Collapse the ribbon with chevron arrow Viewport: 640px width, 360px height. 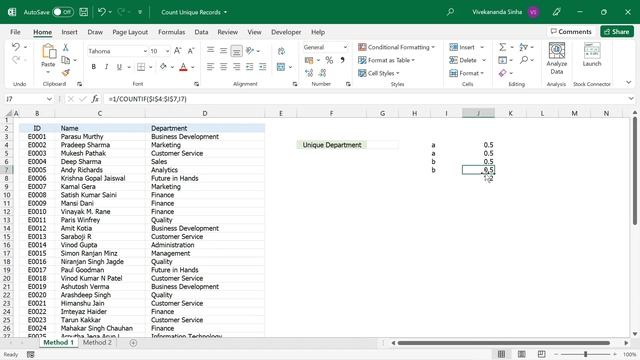point(629,82)
